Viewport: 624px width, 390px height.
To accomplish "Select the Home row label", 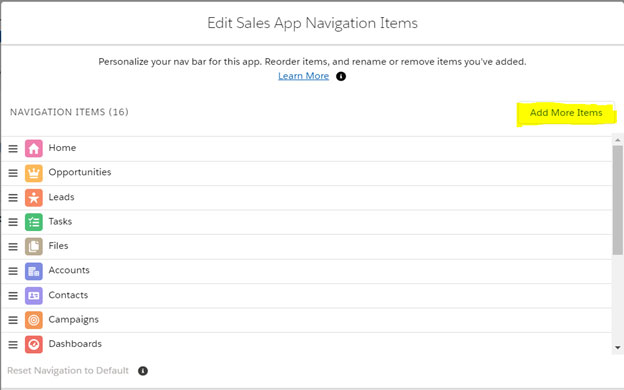I will pos(62,148).
